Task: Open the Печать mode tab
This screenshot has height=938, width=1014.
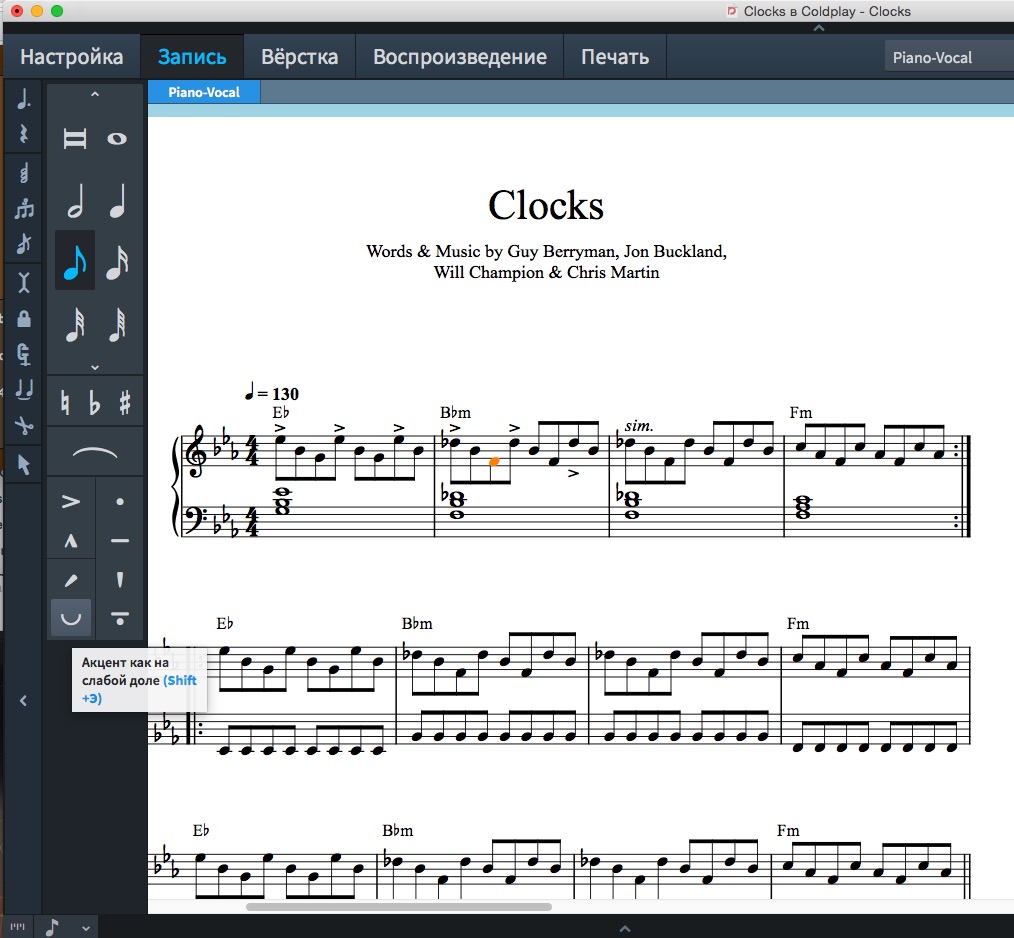Action: (x=615, y=57)
